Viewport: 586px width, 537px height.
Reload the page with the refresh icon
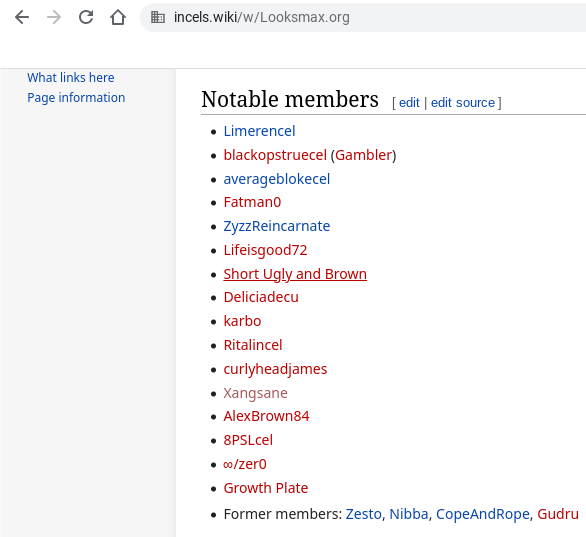86,17
